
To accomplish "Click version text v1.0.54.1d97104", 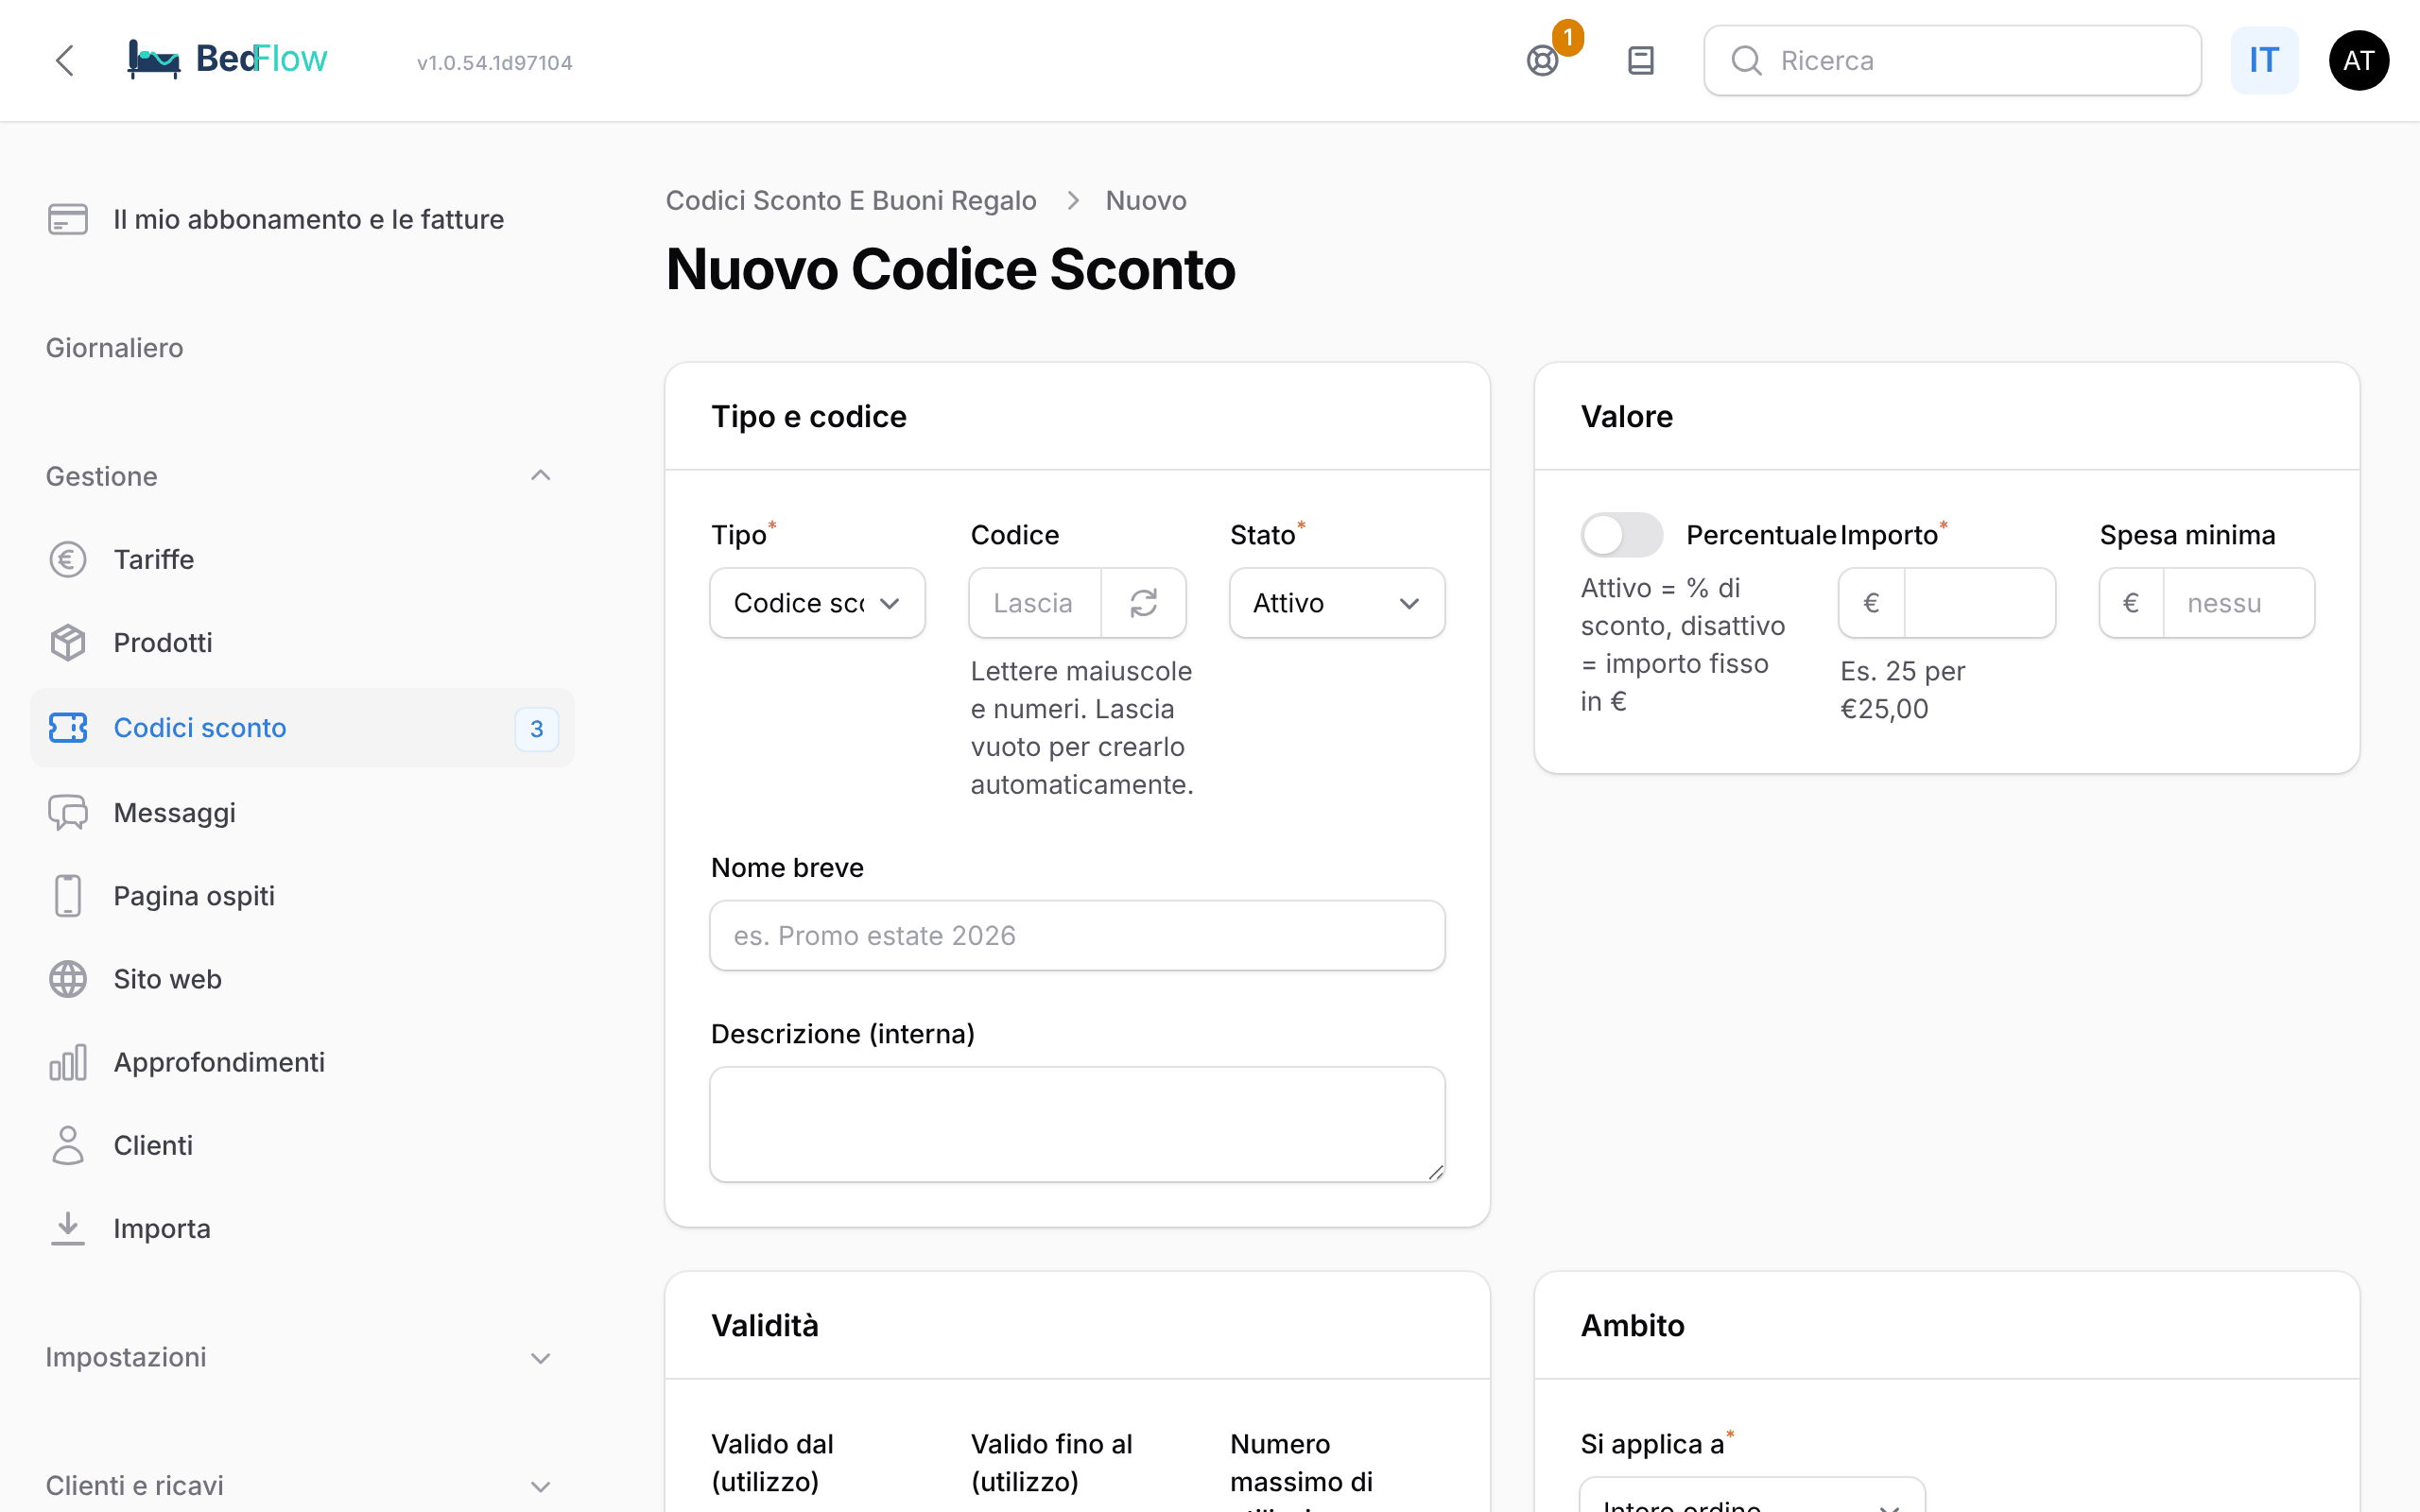I will [495, 63].
